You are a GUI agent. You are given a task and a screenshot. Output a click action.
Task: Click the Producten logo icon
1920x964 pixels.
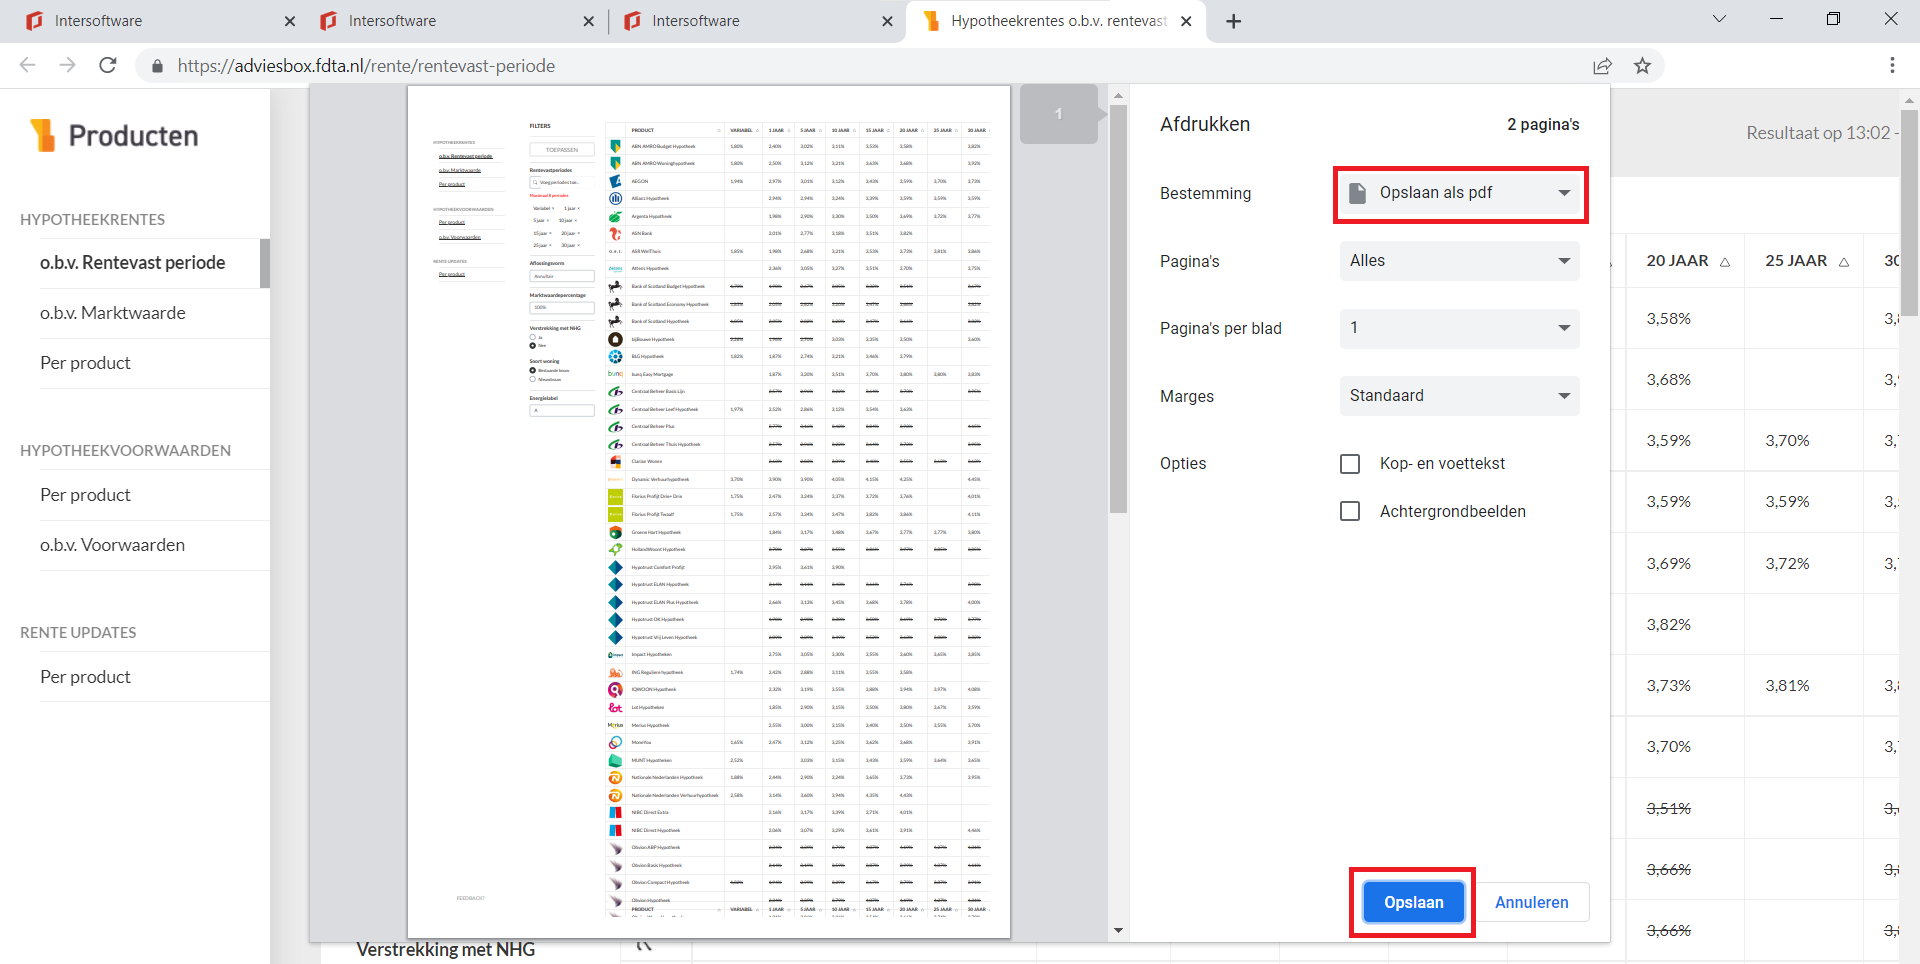pyautogui.click(x=42, y=135)
